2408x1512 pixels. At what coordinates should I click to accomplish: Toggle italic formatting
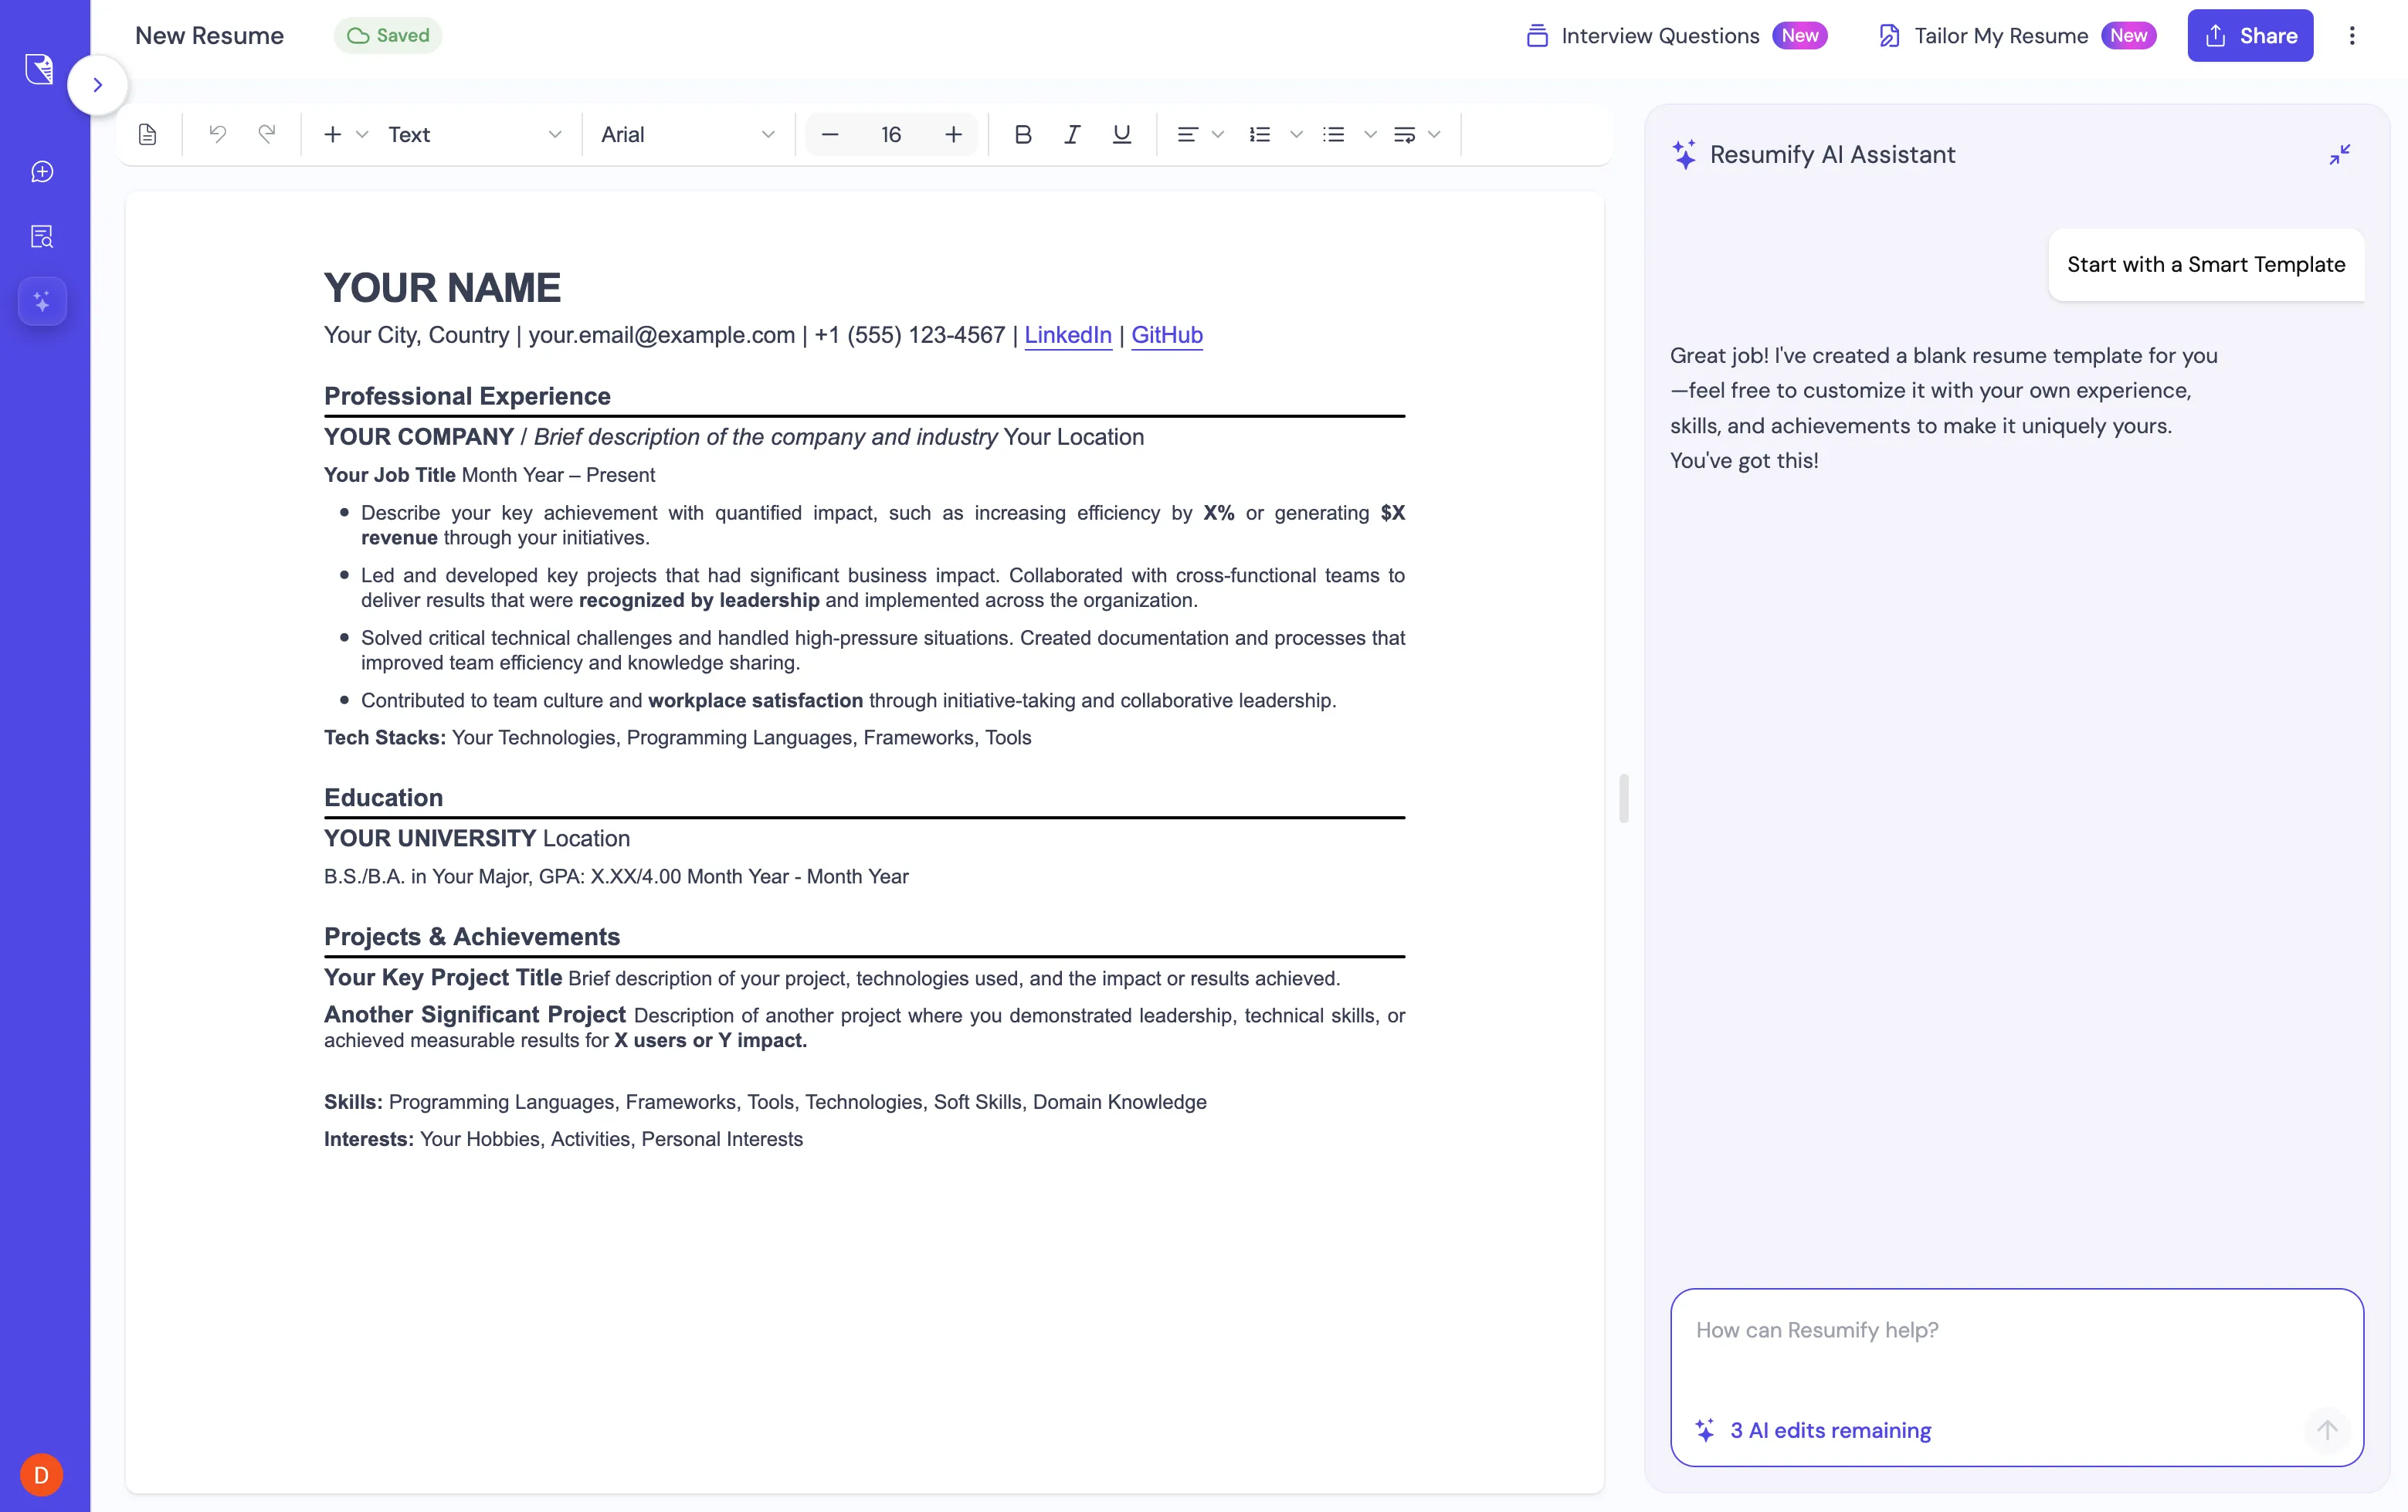coord(1071,134)
